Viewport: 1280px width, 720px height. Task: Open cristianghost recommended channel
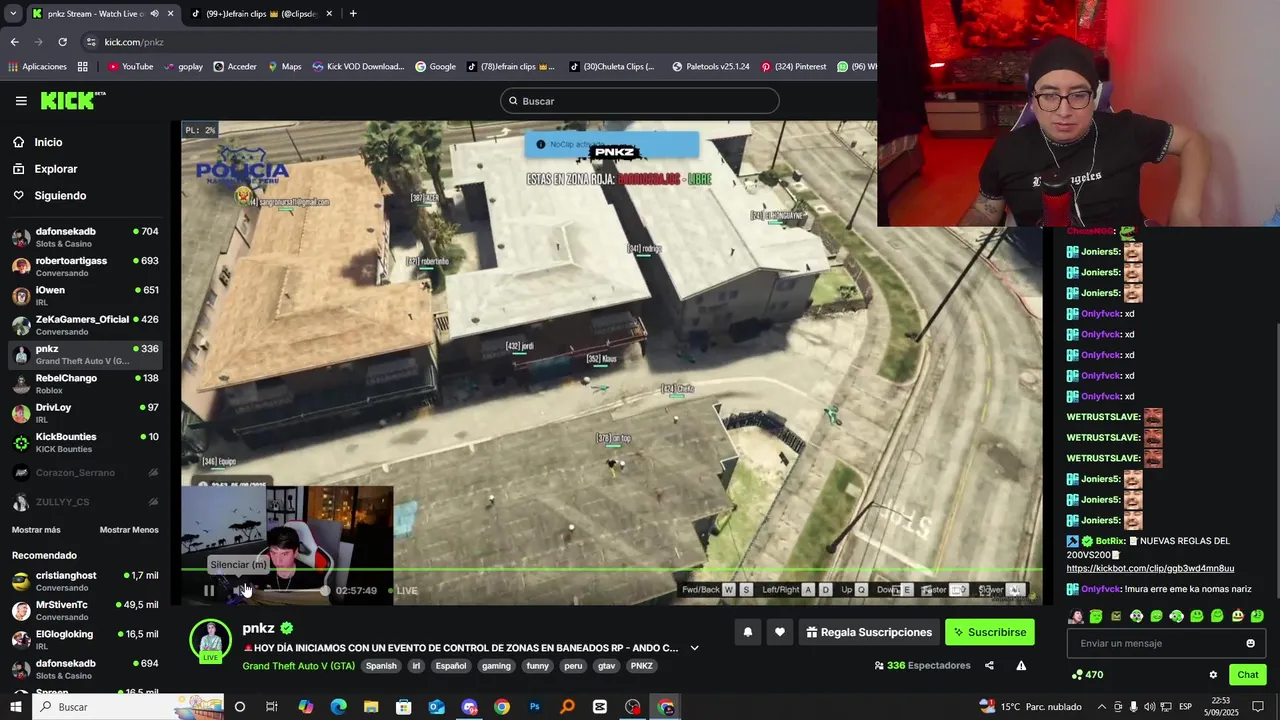(85, 581)
